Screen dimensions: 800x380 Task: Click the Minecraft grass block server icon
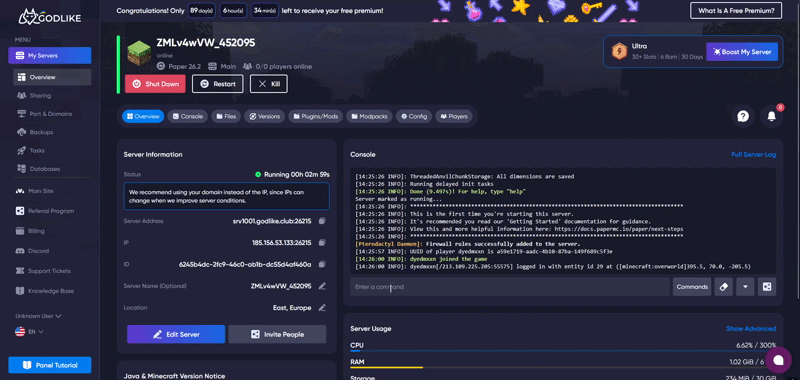pyautogui.click(x=139, y=54)
